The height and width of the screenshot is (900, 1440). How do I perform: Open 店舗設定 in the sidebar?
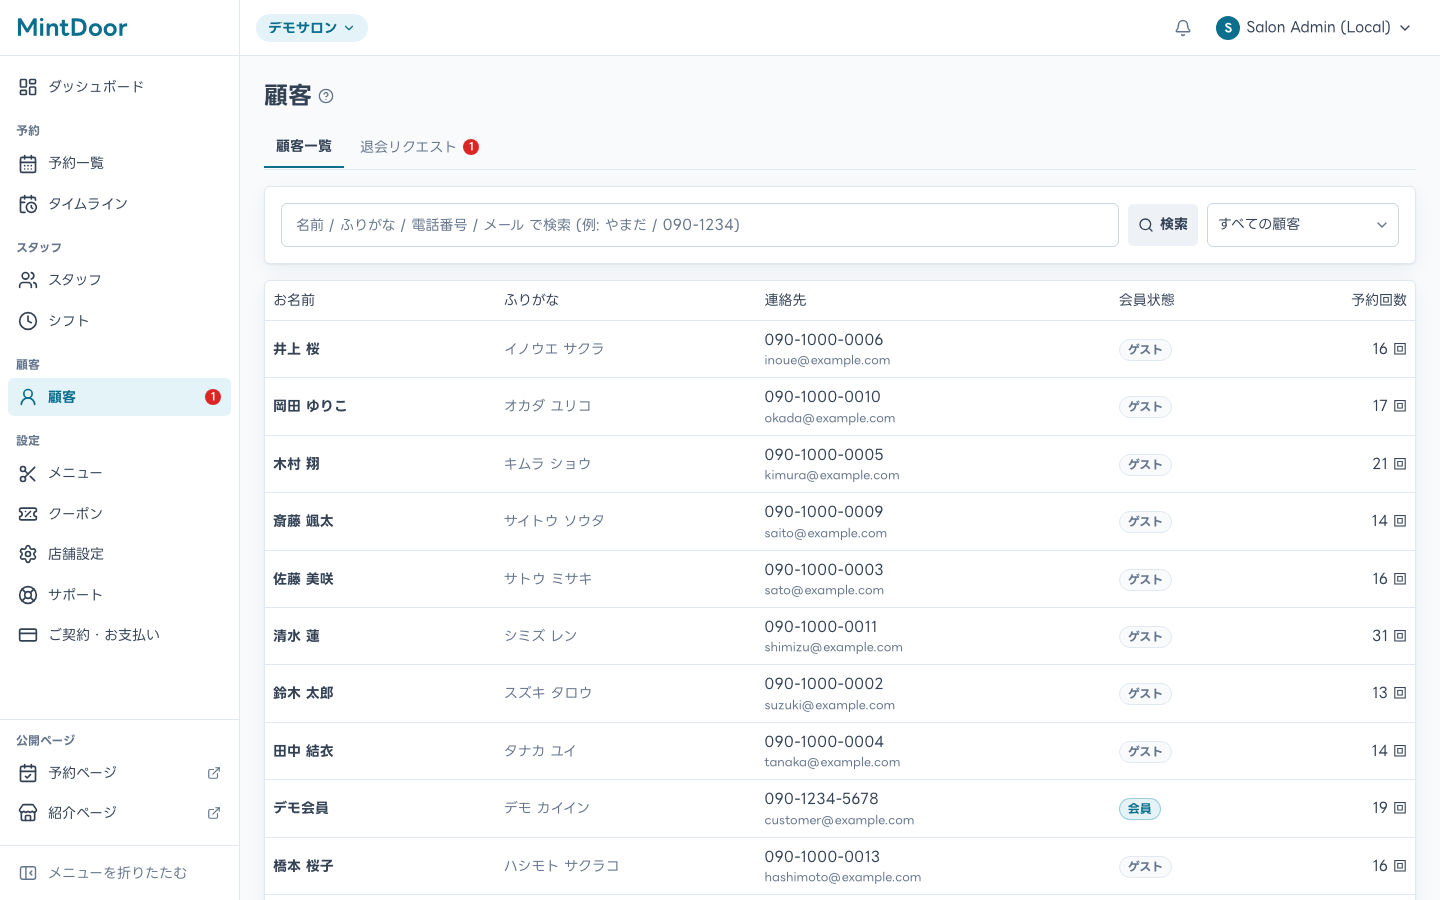(x=120, y=554)
